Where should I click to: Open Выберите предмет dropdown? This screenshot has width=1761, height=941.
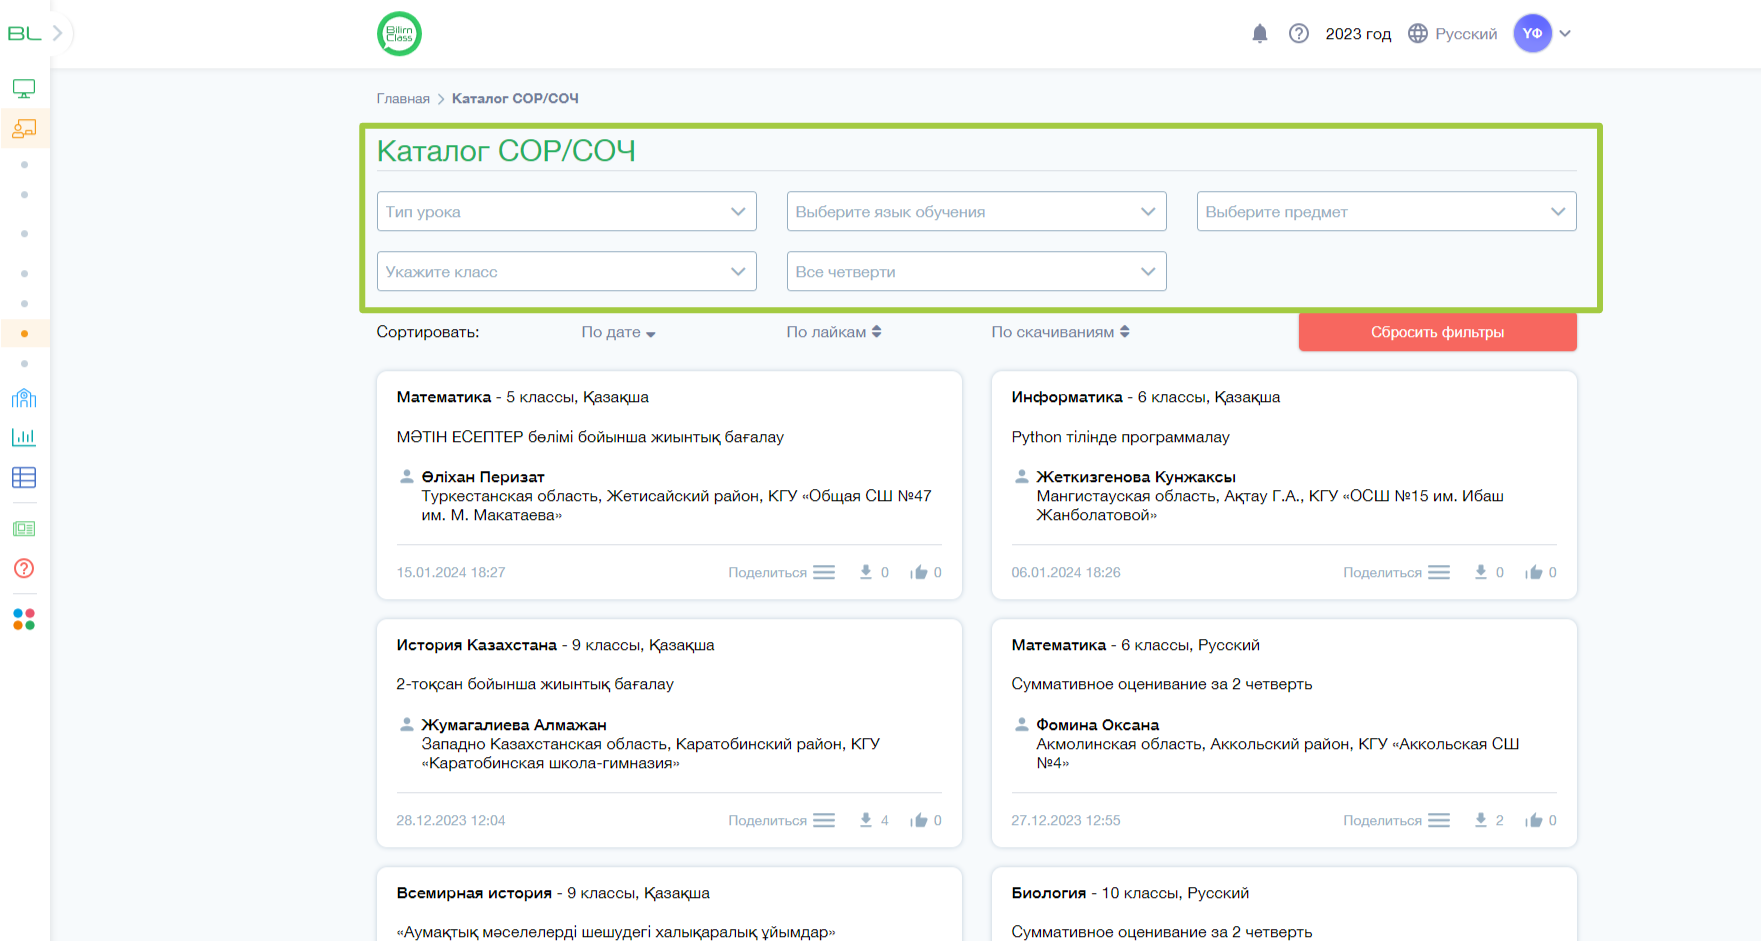pos(1386,212)
